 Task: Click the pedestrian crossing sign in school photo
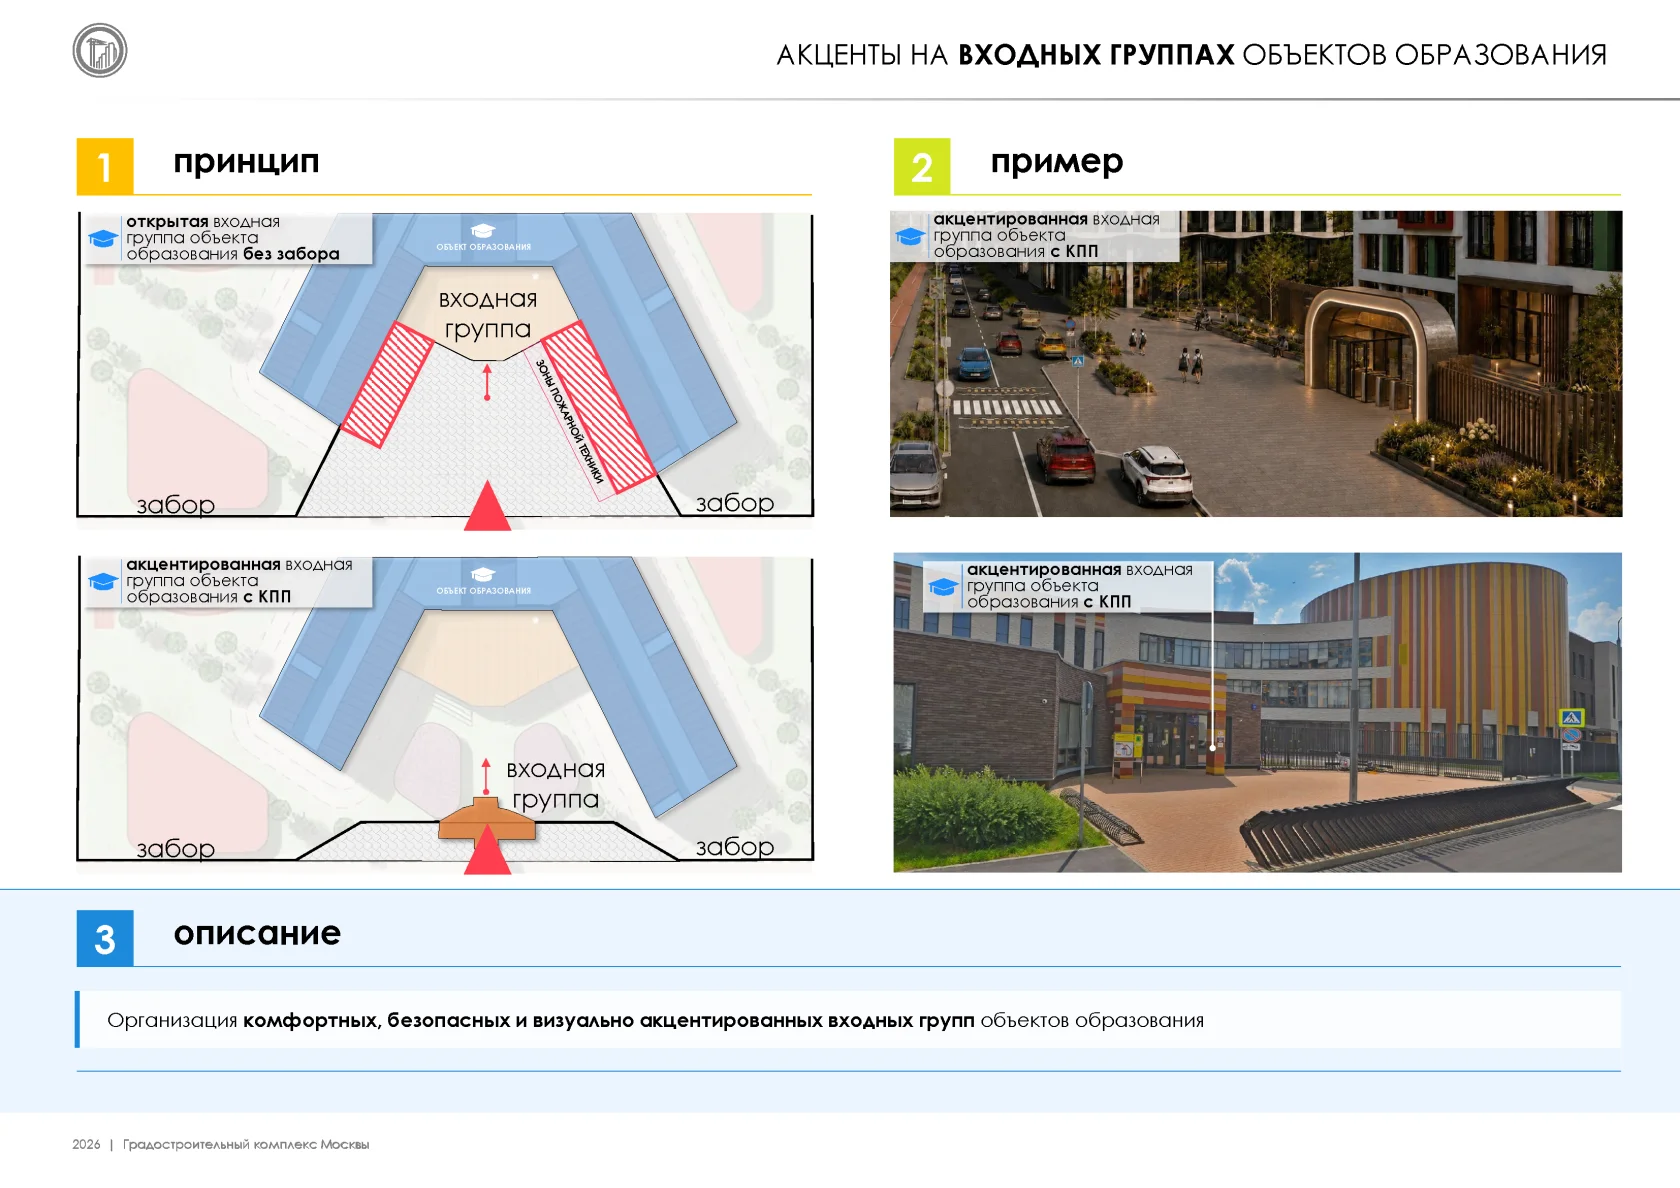click(x=1572, y=718)
